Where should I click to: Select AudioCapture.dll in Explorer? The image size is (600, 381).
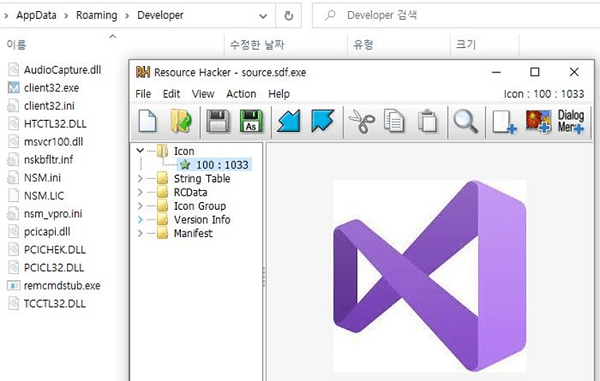(54, 70)
